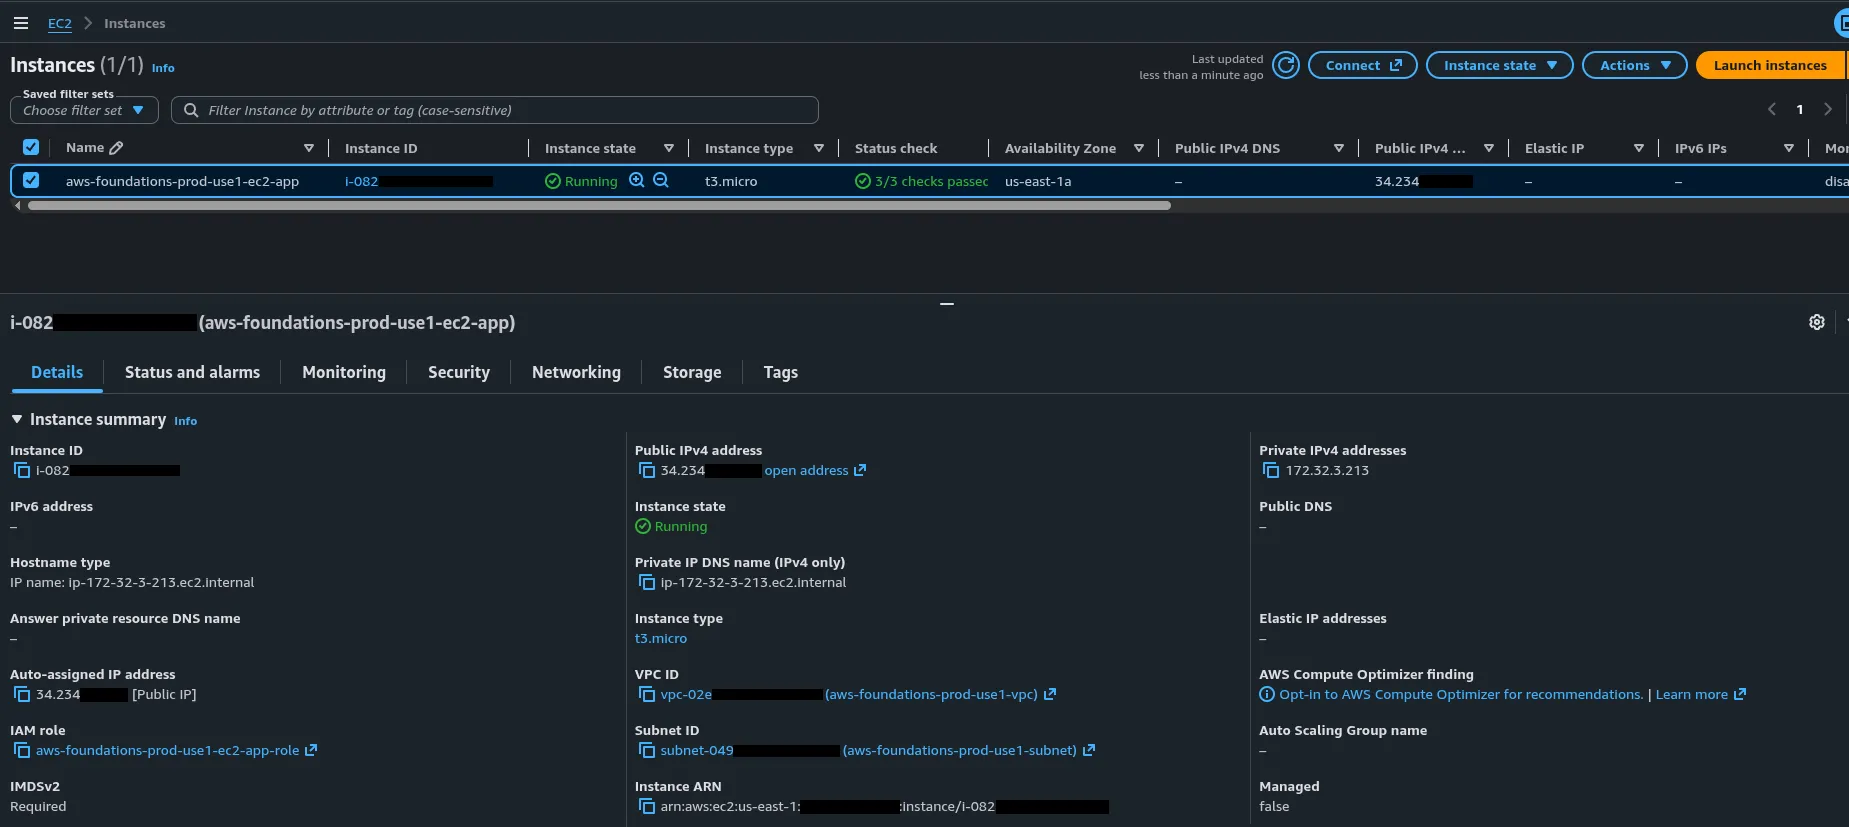Sort by Instance state column arrow
Image resolution: width=1849 pixels, height=827 pixels.
(x=669, y=148)
